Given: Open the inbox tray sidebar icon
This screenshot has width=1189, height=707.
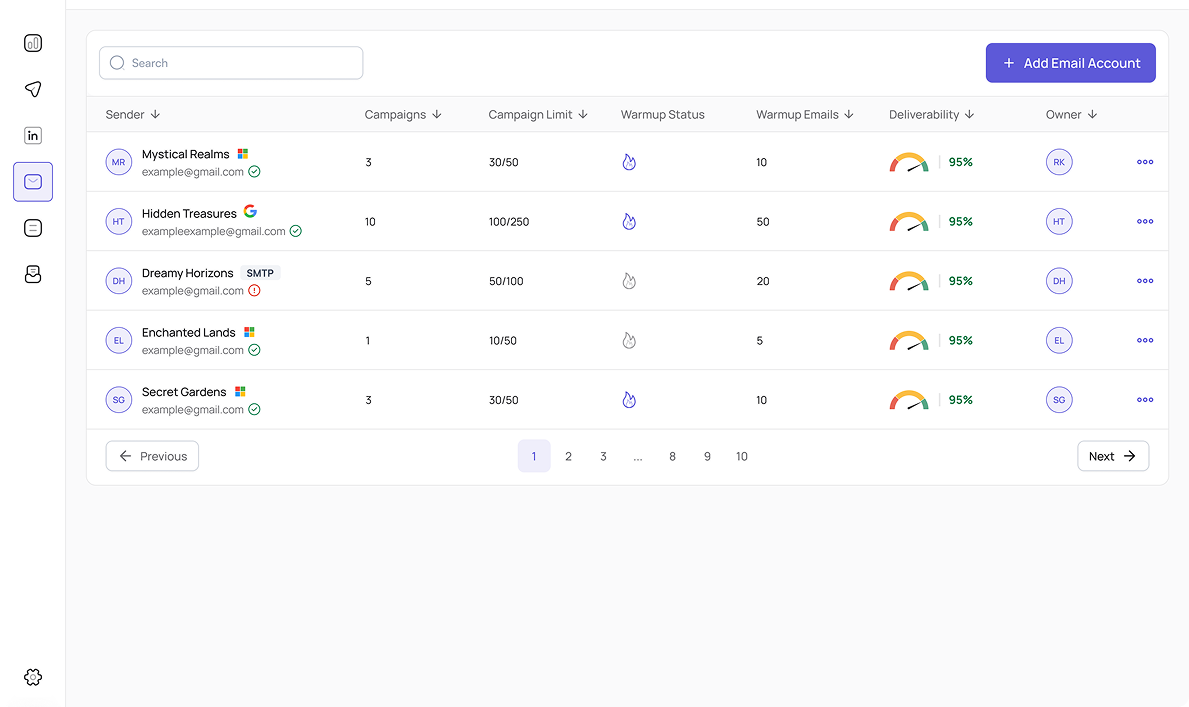Looking at the screenshot, I should click(x=33, y=274).
